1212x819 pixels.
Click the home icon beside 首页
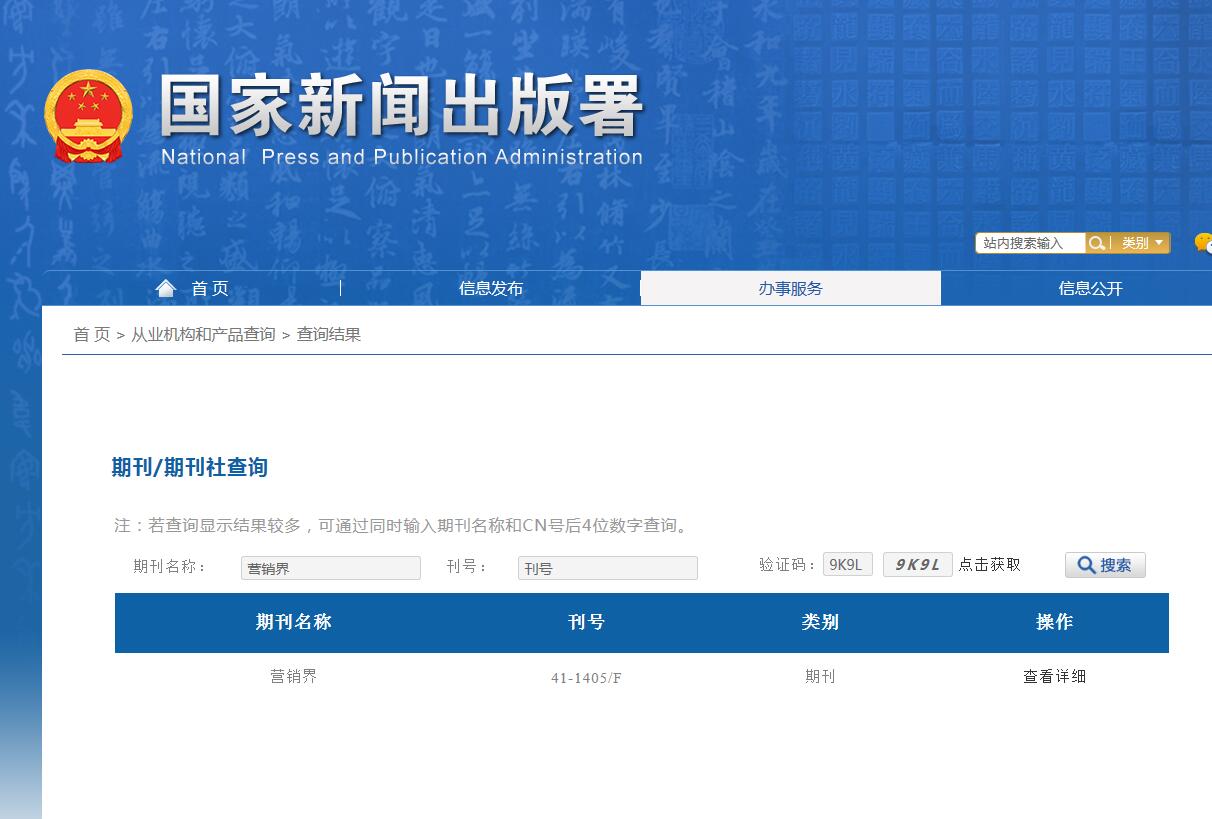coord(166,288)
